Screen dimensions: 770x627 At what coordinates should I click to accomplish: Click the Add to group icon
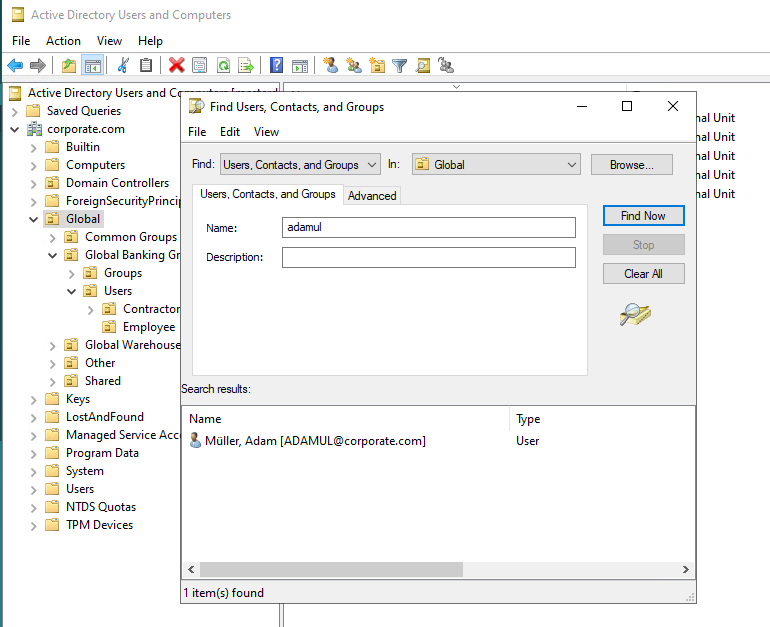pos(446,65)
